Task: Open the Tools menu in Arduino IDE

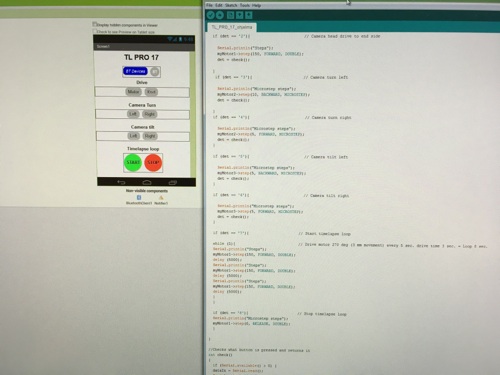Action: point(245,5)
